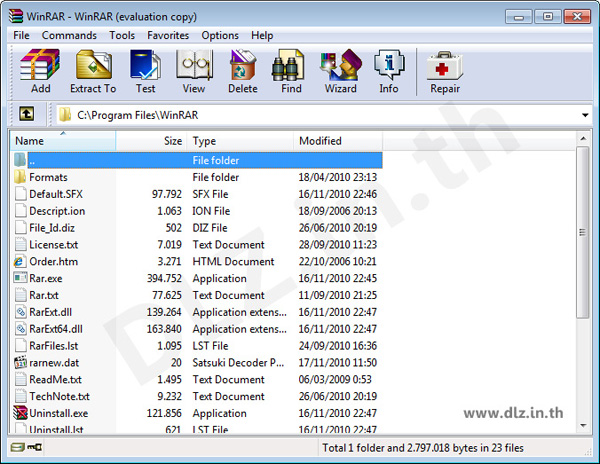The width and height of the screenshot is (600, 464).
Task: Sort by the Name column header
Action: point(63,141)
